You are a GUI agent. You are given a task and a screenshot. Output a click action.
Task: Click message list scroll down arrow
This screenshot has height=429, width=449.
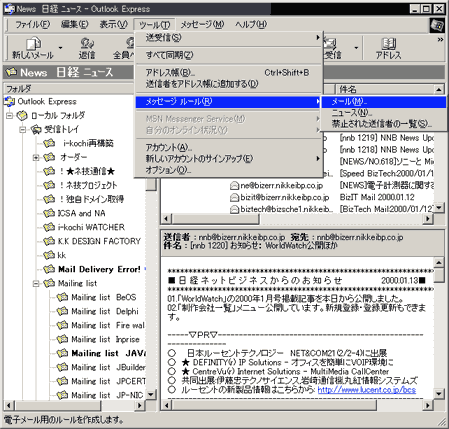pyautogui.click(x=439, y=208)
